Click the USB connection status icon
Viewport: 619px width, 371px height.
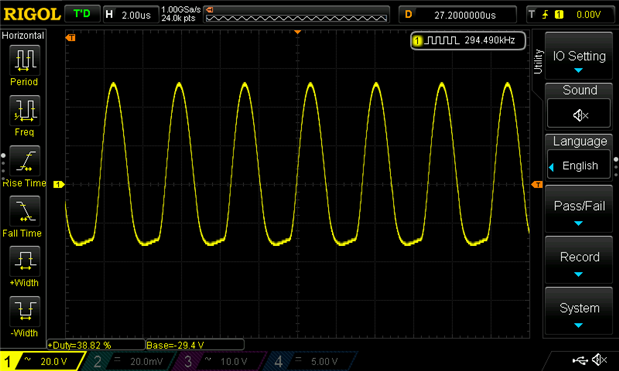click(x=580, y=360)
